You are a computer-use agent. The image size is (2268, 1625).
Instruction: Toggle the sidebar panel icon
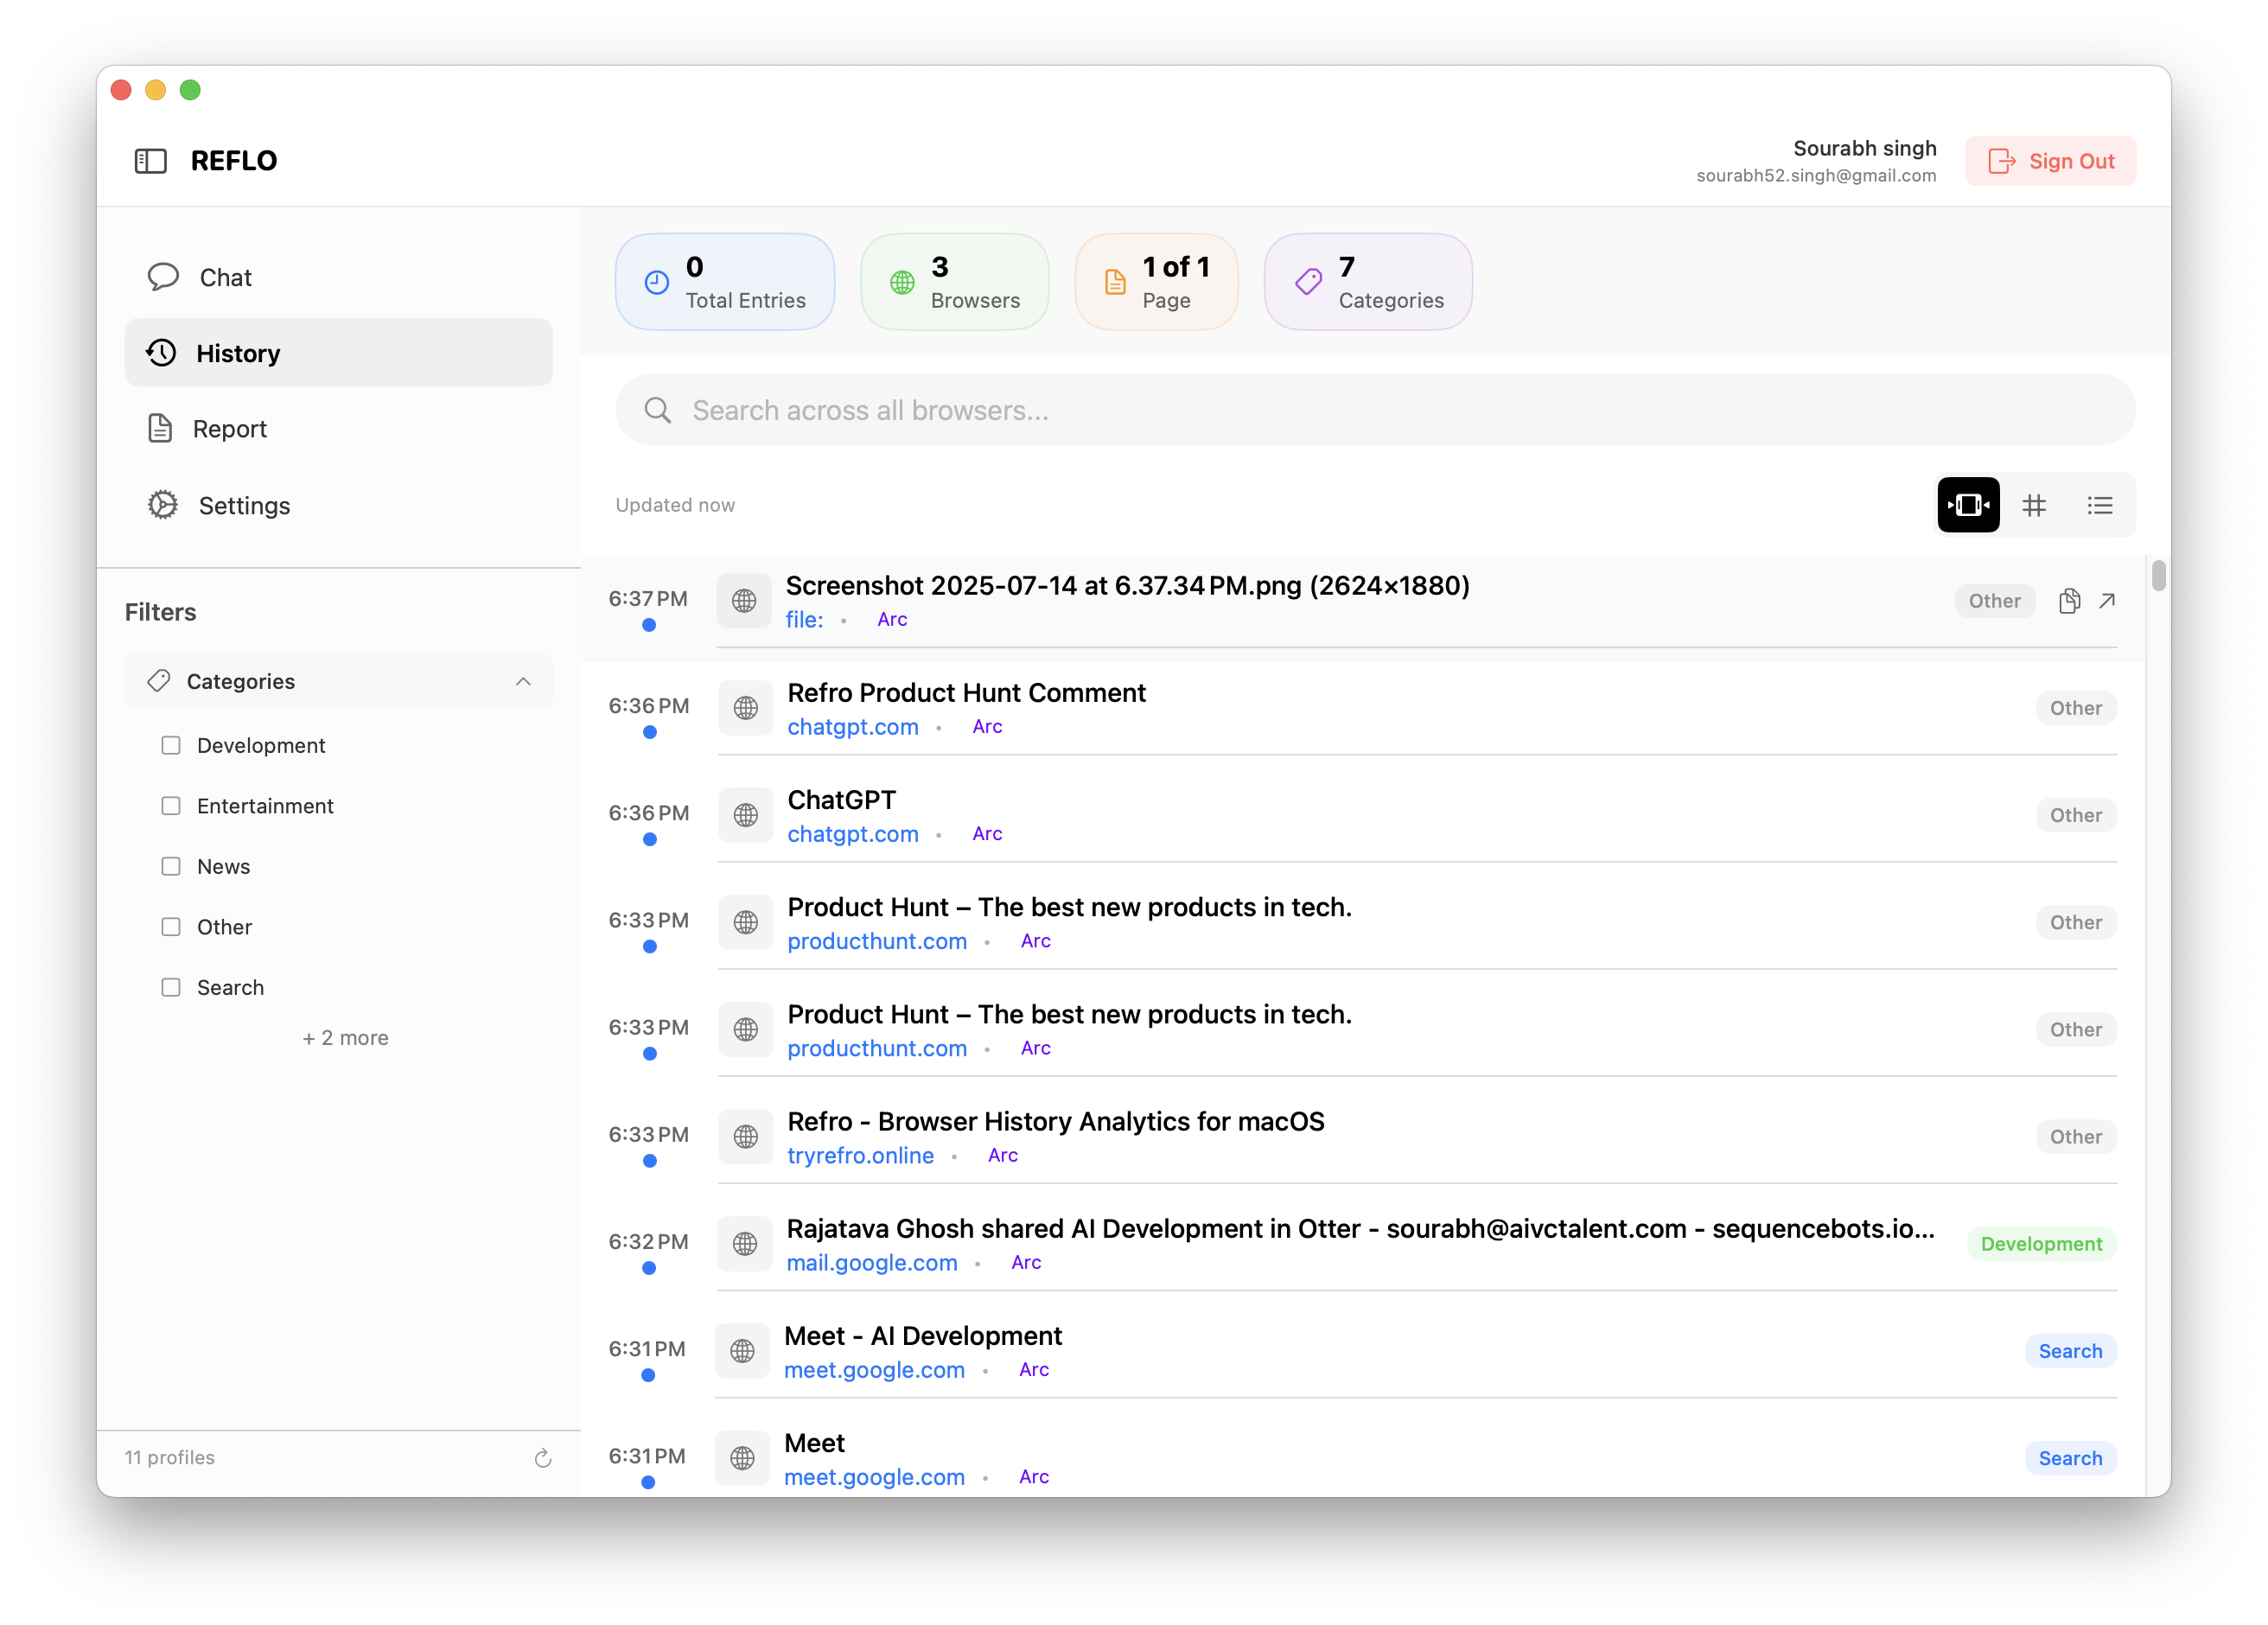coord(150,161)
